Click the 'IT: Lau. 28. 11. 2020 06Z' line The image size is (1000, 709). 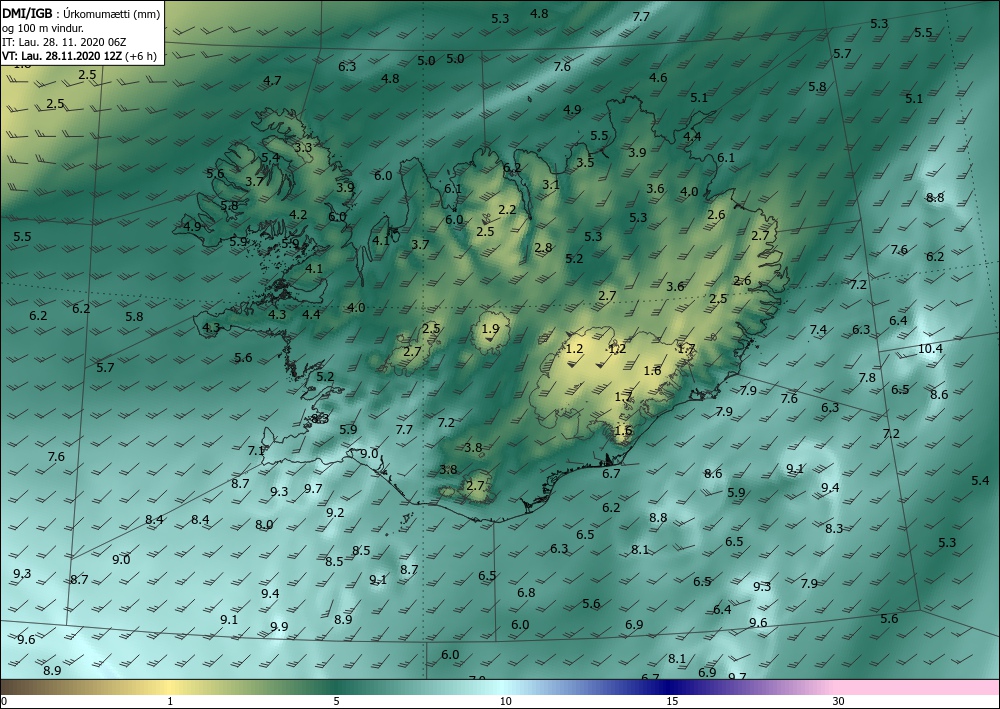point(64,42)
